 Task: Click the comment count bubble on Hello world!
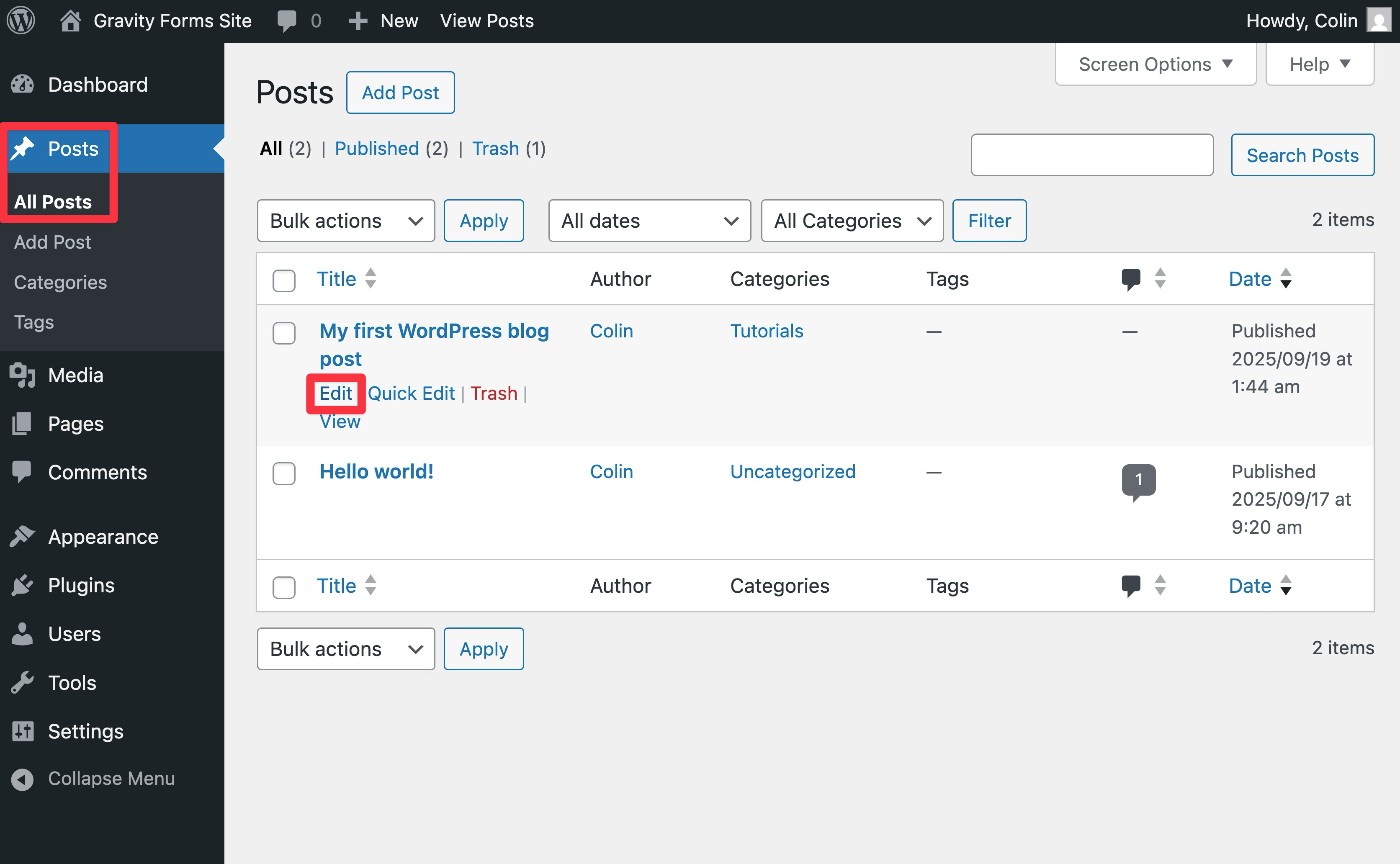(1138, 480)
